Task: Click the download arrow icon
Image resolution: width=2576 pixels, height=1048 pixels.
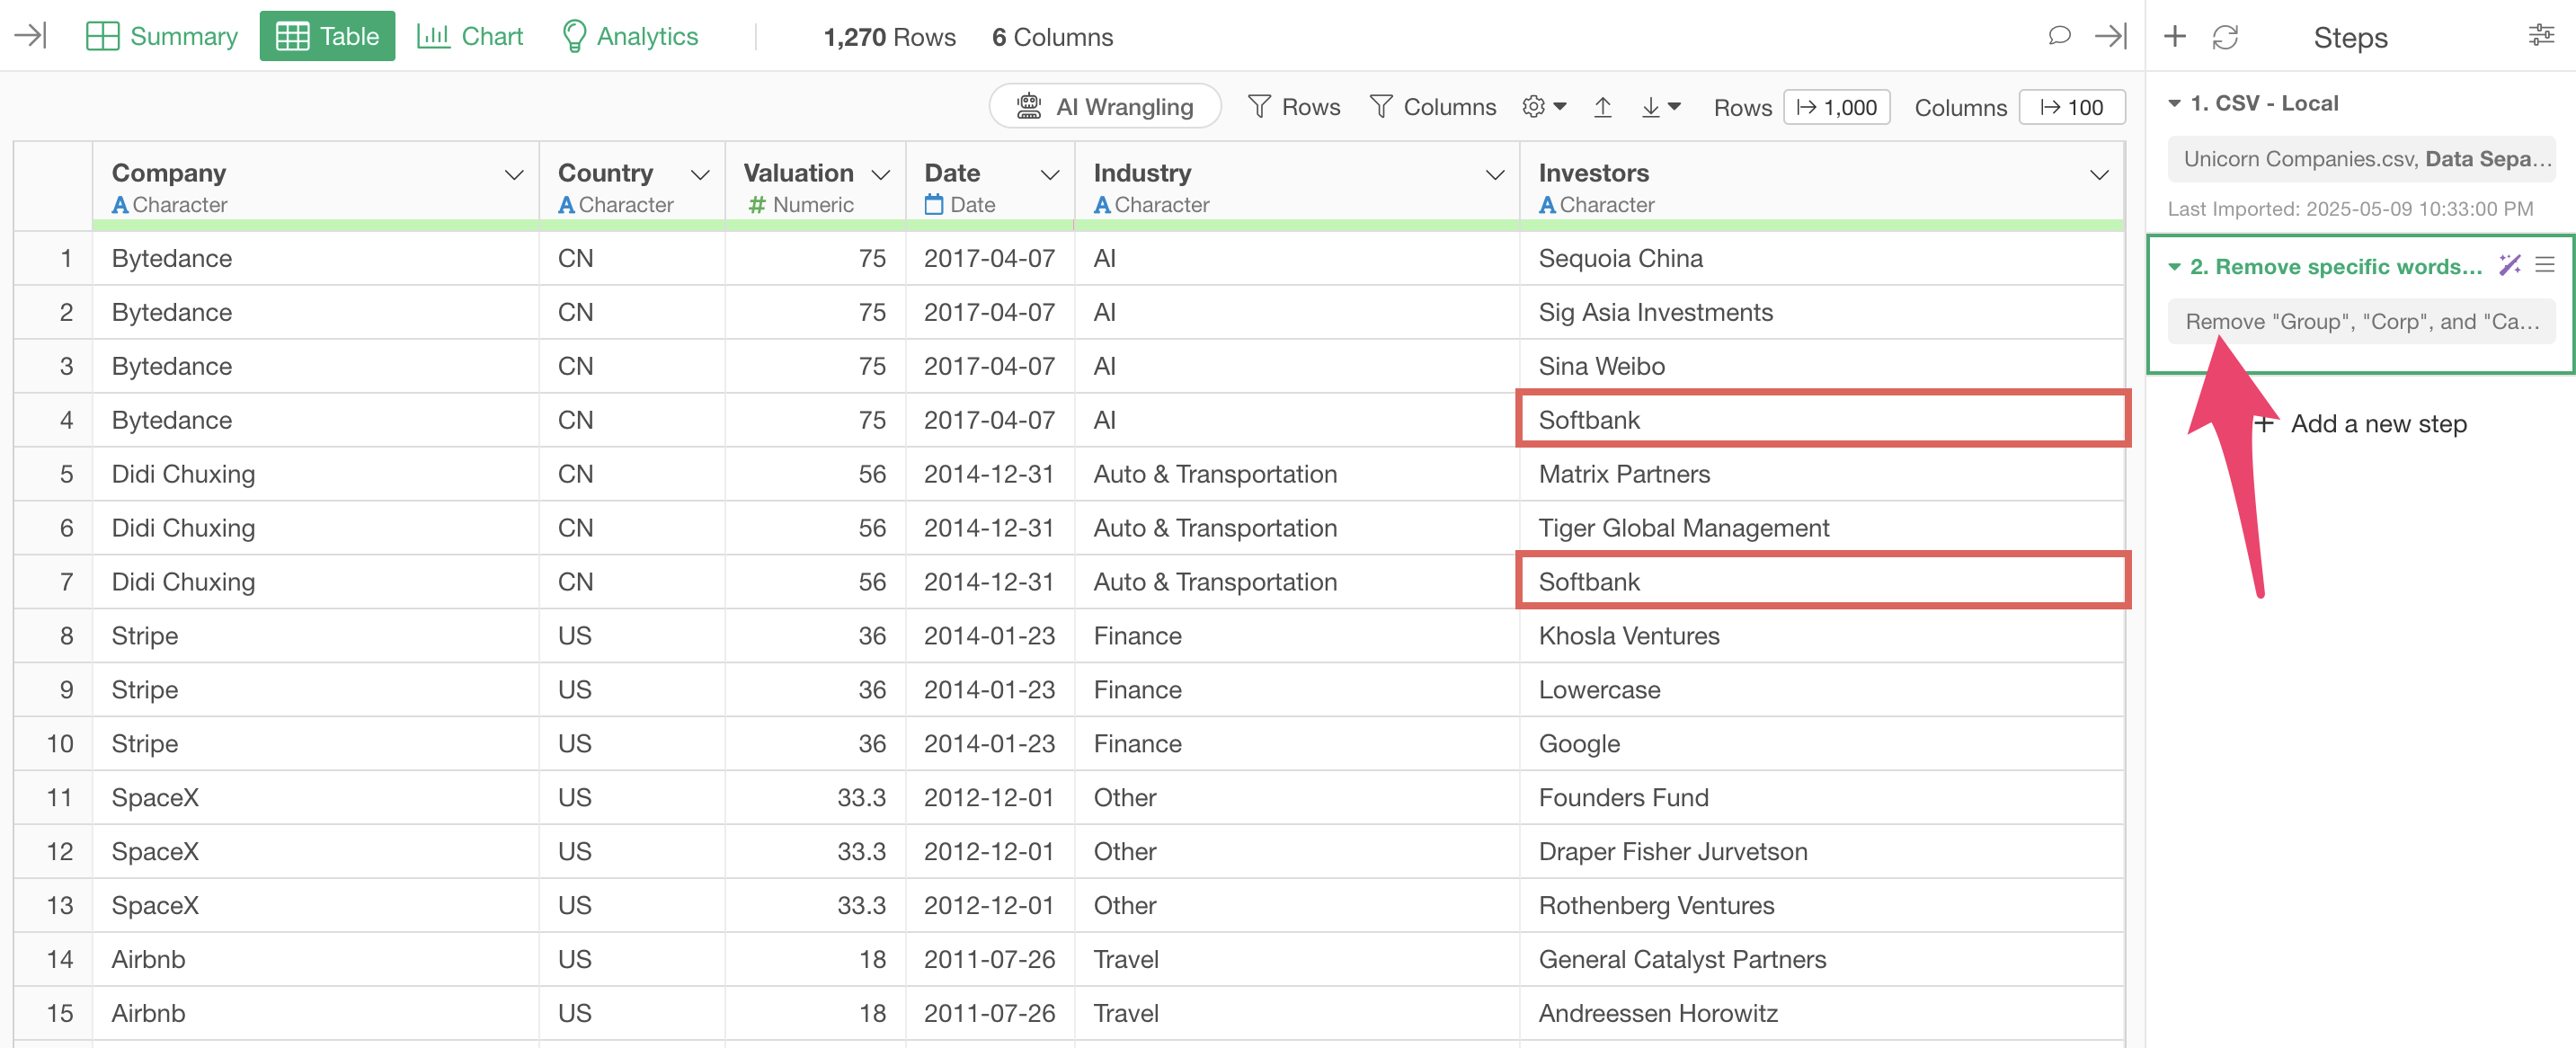Action: [x=1651, y=107]
